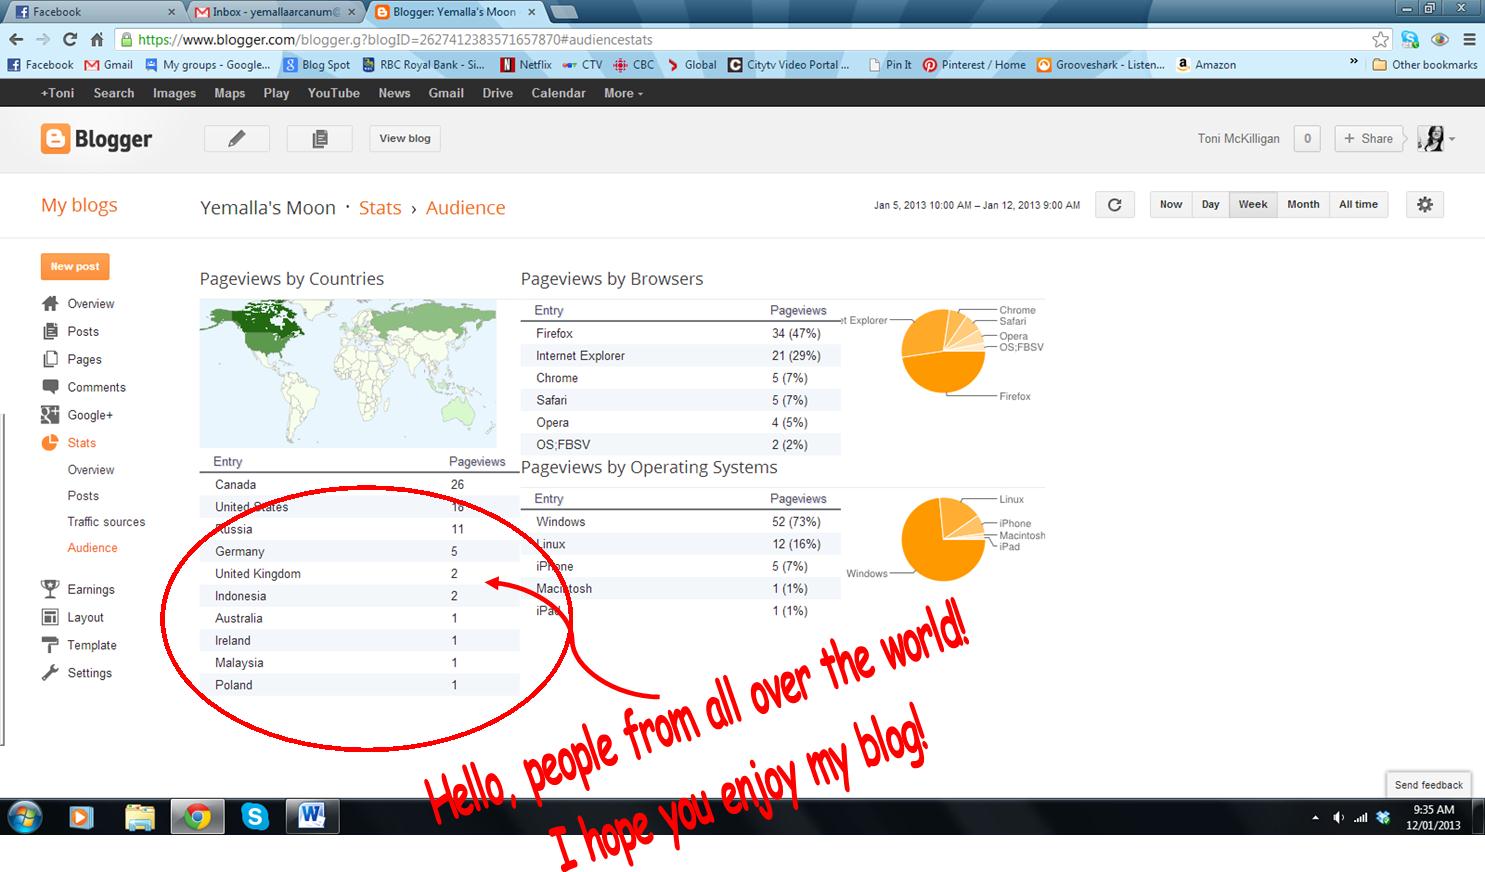Select Audience in the sidebar
The image size is (1485, 872).
tap(92, 548)
